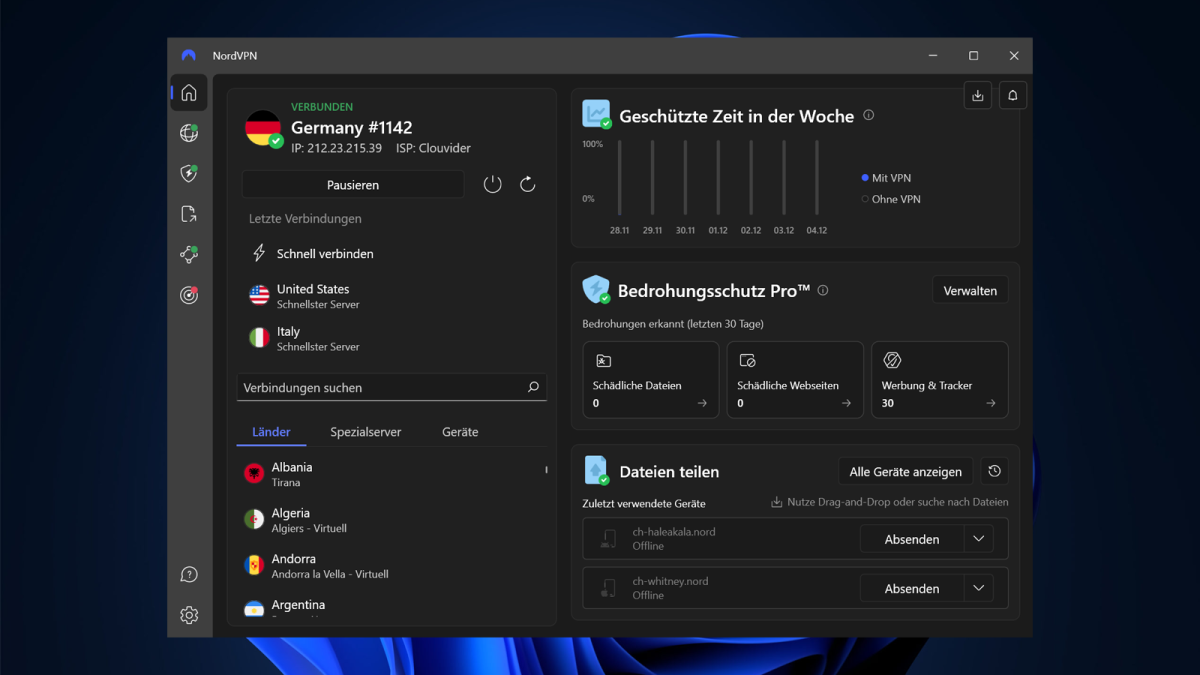Disconnect using the power icon next to Pausieren
Screen dimensions: 1200x675
point(492,184)
